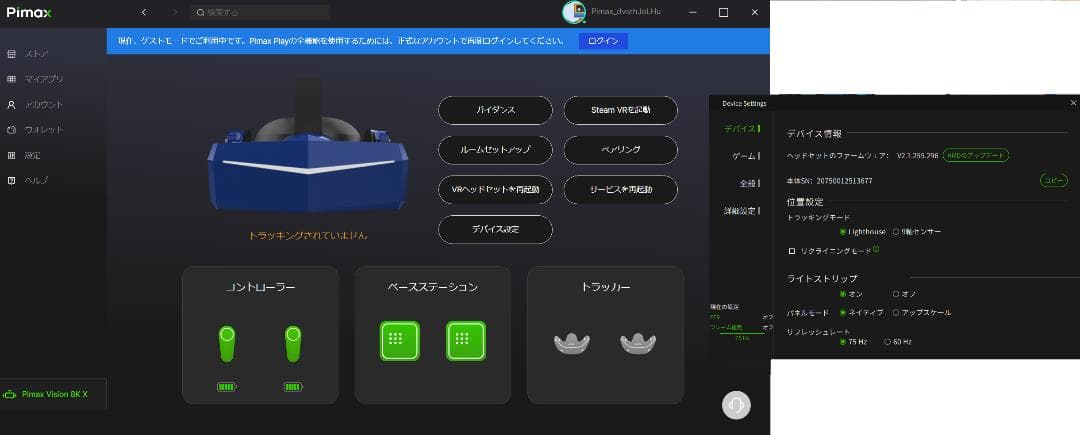Switch to 全般 tab in Device Settings
The width and height of the screenshot is (1080, 435).
click(749, 183)
